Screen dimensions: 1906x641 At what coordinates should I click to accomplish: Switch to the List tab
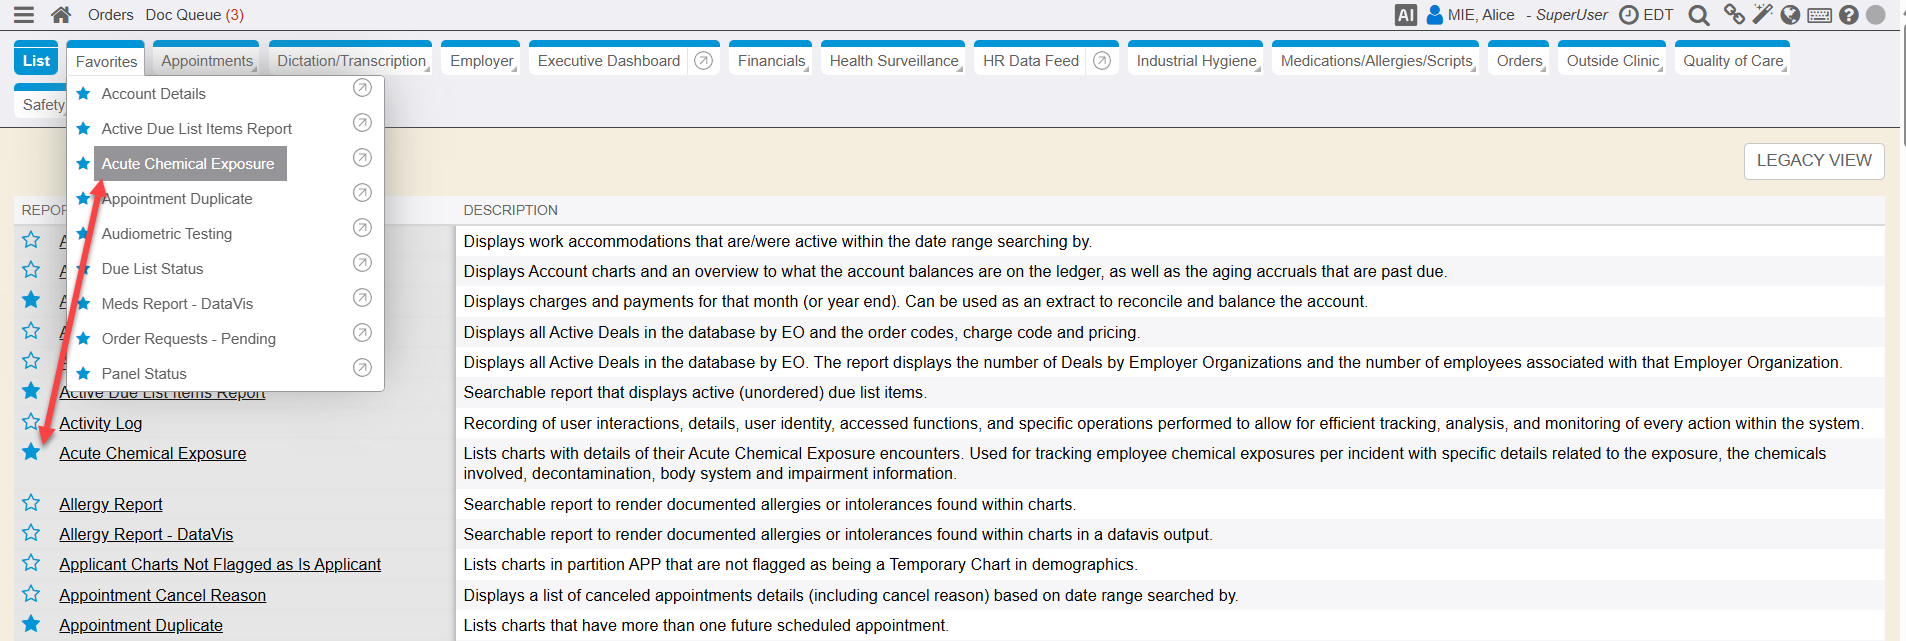tap(36, 61)
